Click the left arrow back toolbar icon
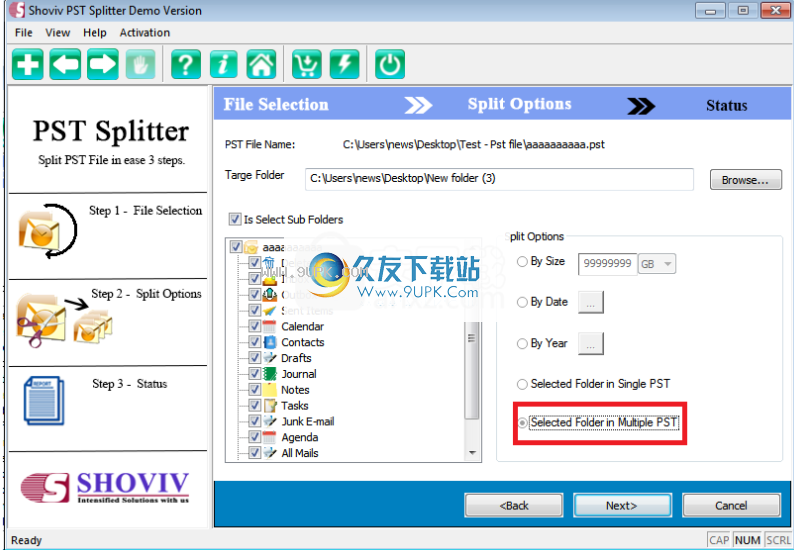This screenshot has height=550, width=794. pyautogui.click(x=65, y=64)
